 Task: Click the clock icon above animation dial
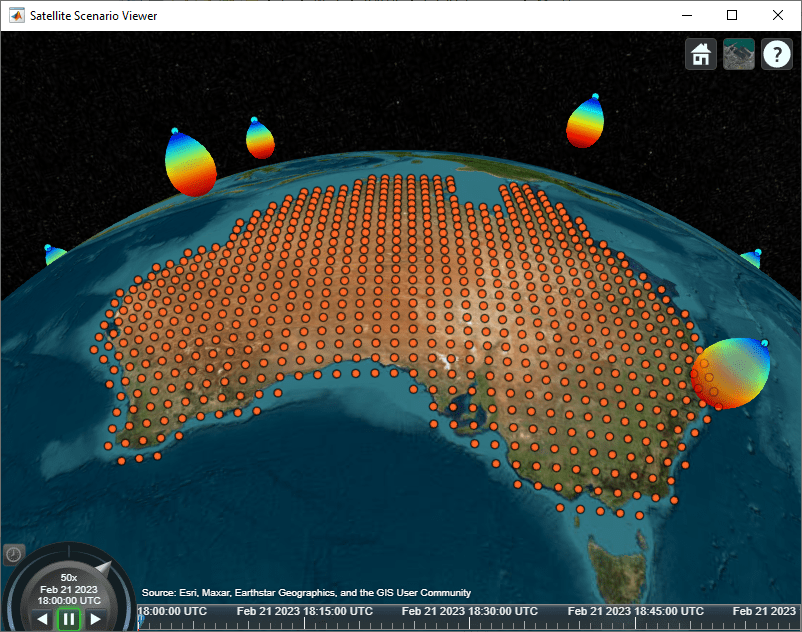pos(13,555)
